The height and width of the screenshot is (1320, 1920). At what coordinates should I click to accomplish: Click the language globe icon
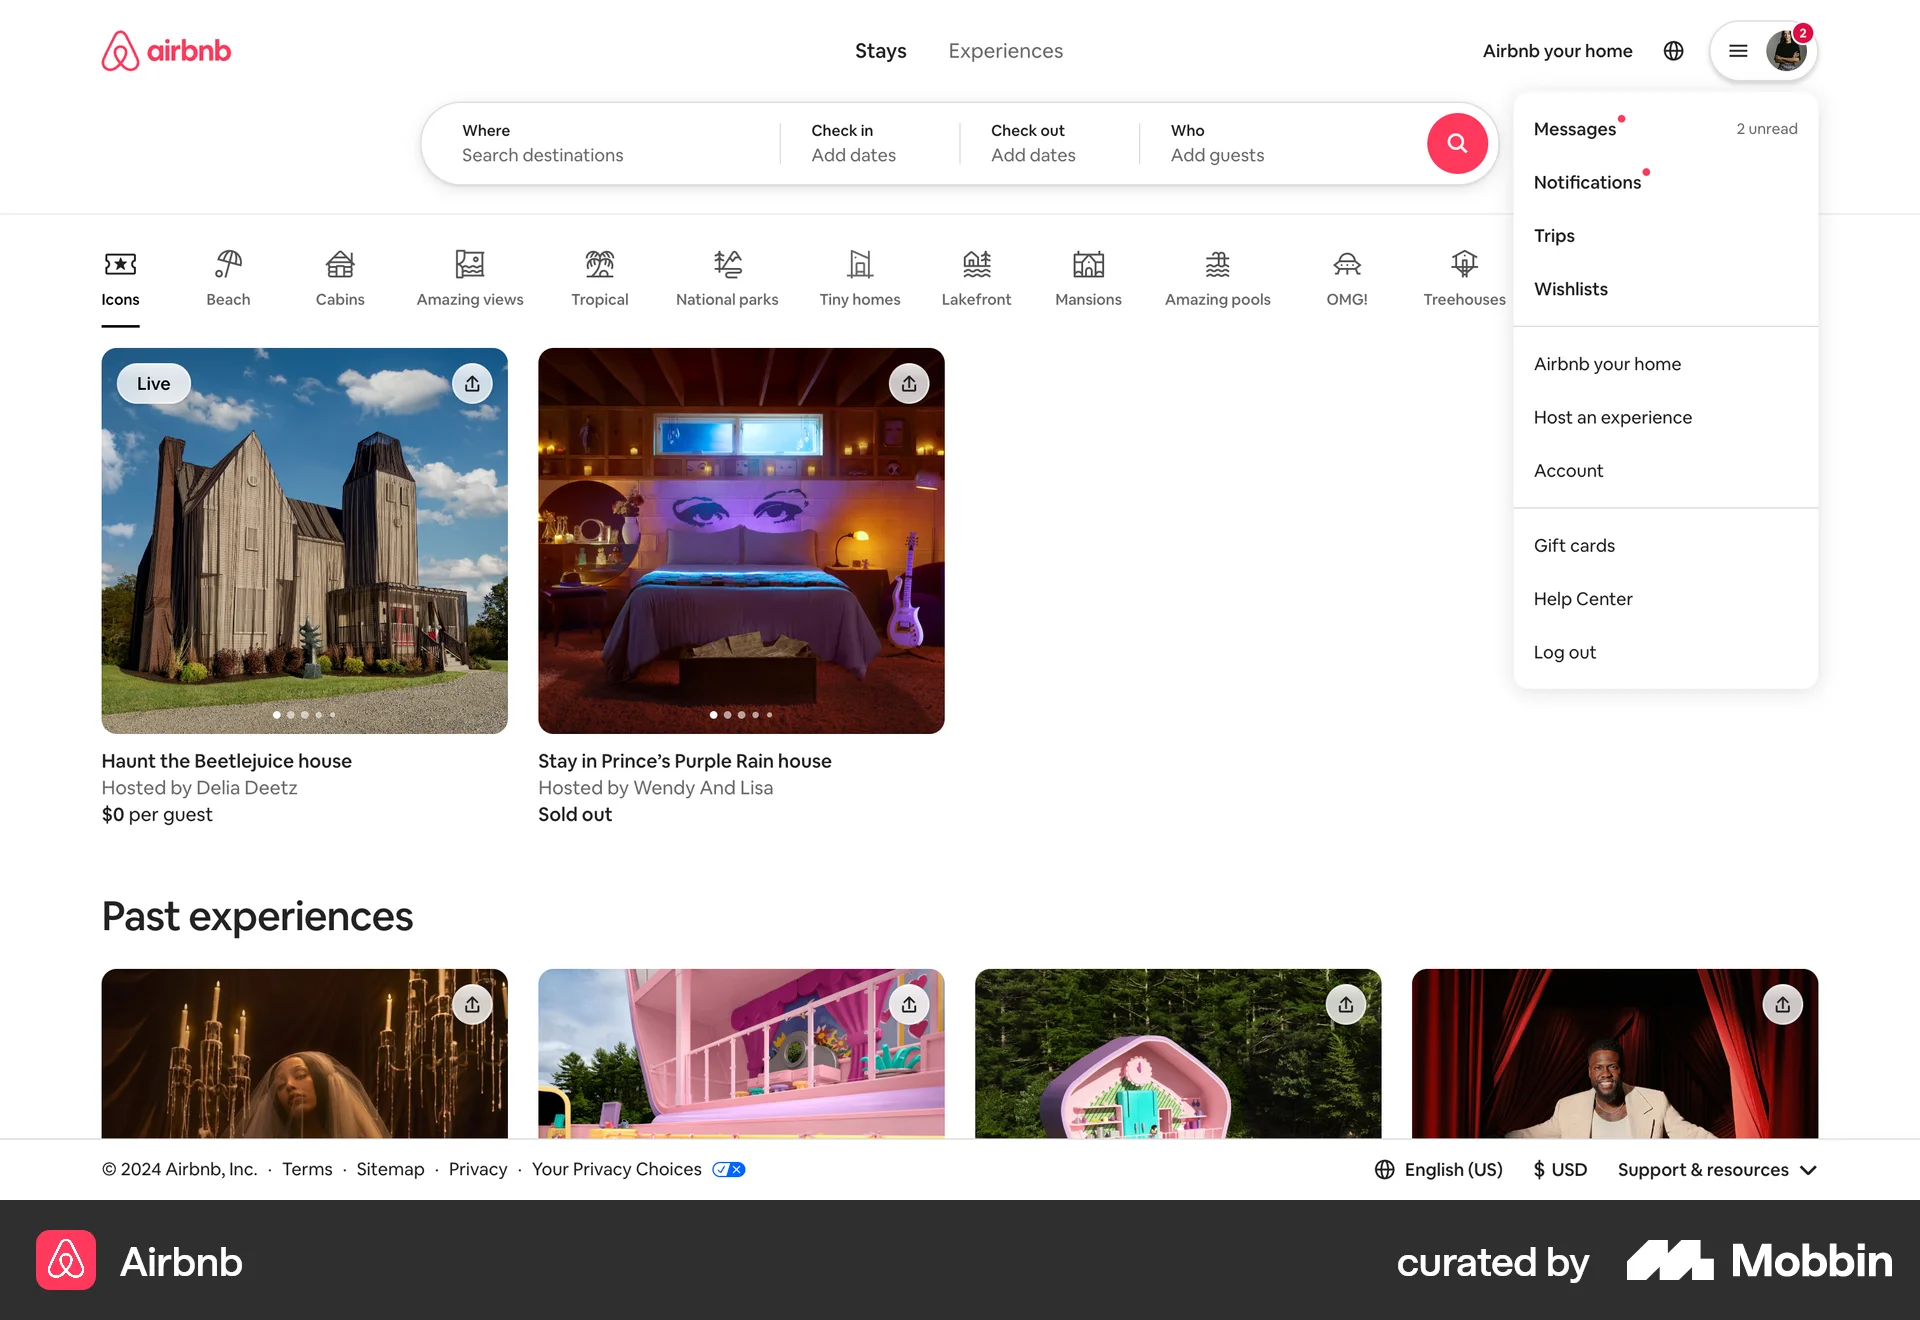tap(1673, 51)
